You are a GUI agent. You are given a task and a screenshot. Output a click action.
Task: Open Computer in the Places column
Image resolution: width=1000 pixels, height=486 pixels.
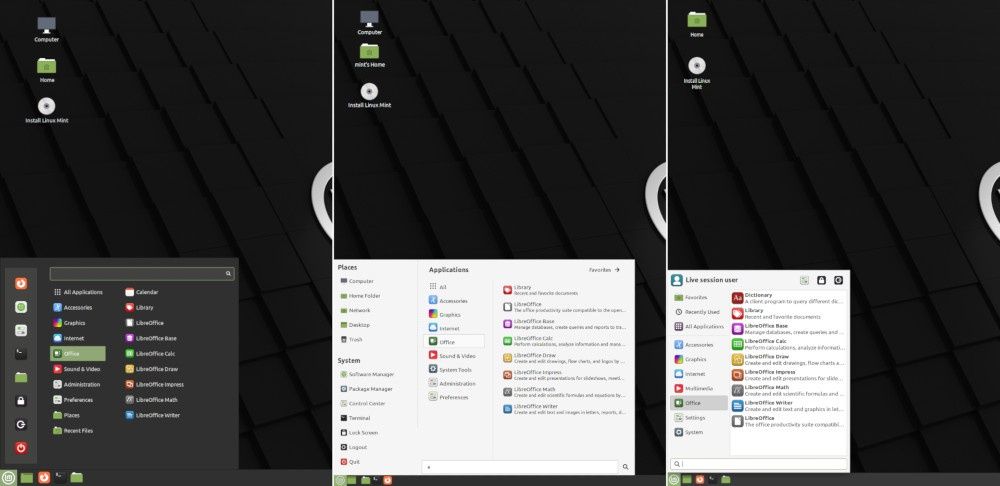(357, 281)
